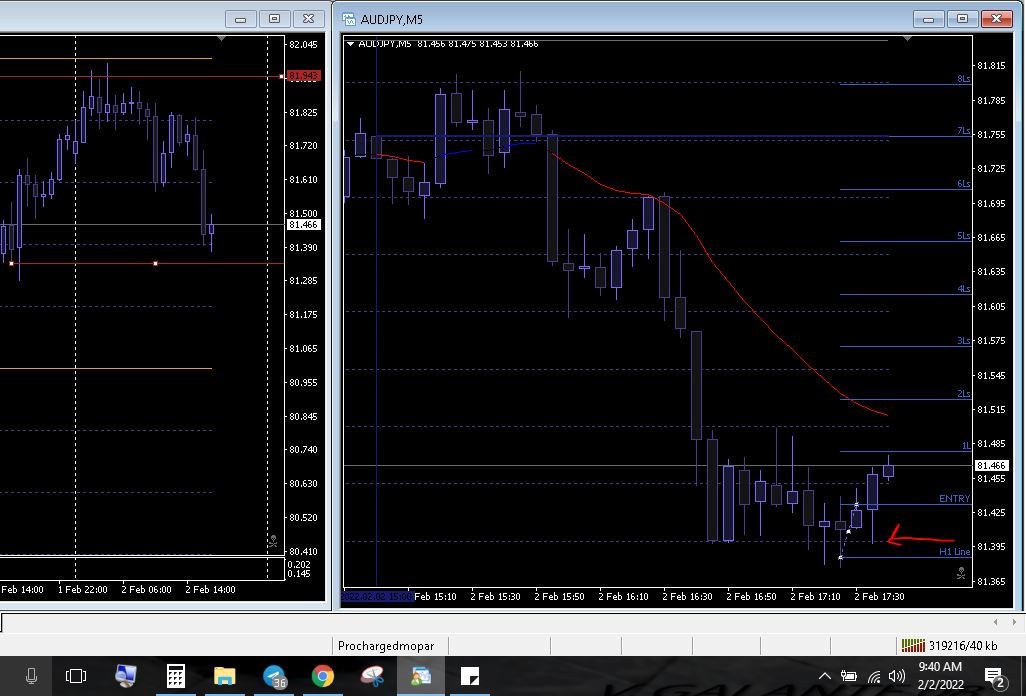This screenshot has height=696, width=1026.
Task: Select the H1 Line on the chart
Action: [x=954, y=552]
